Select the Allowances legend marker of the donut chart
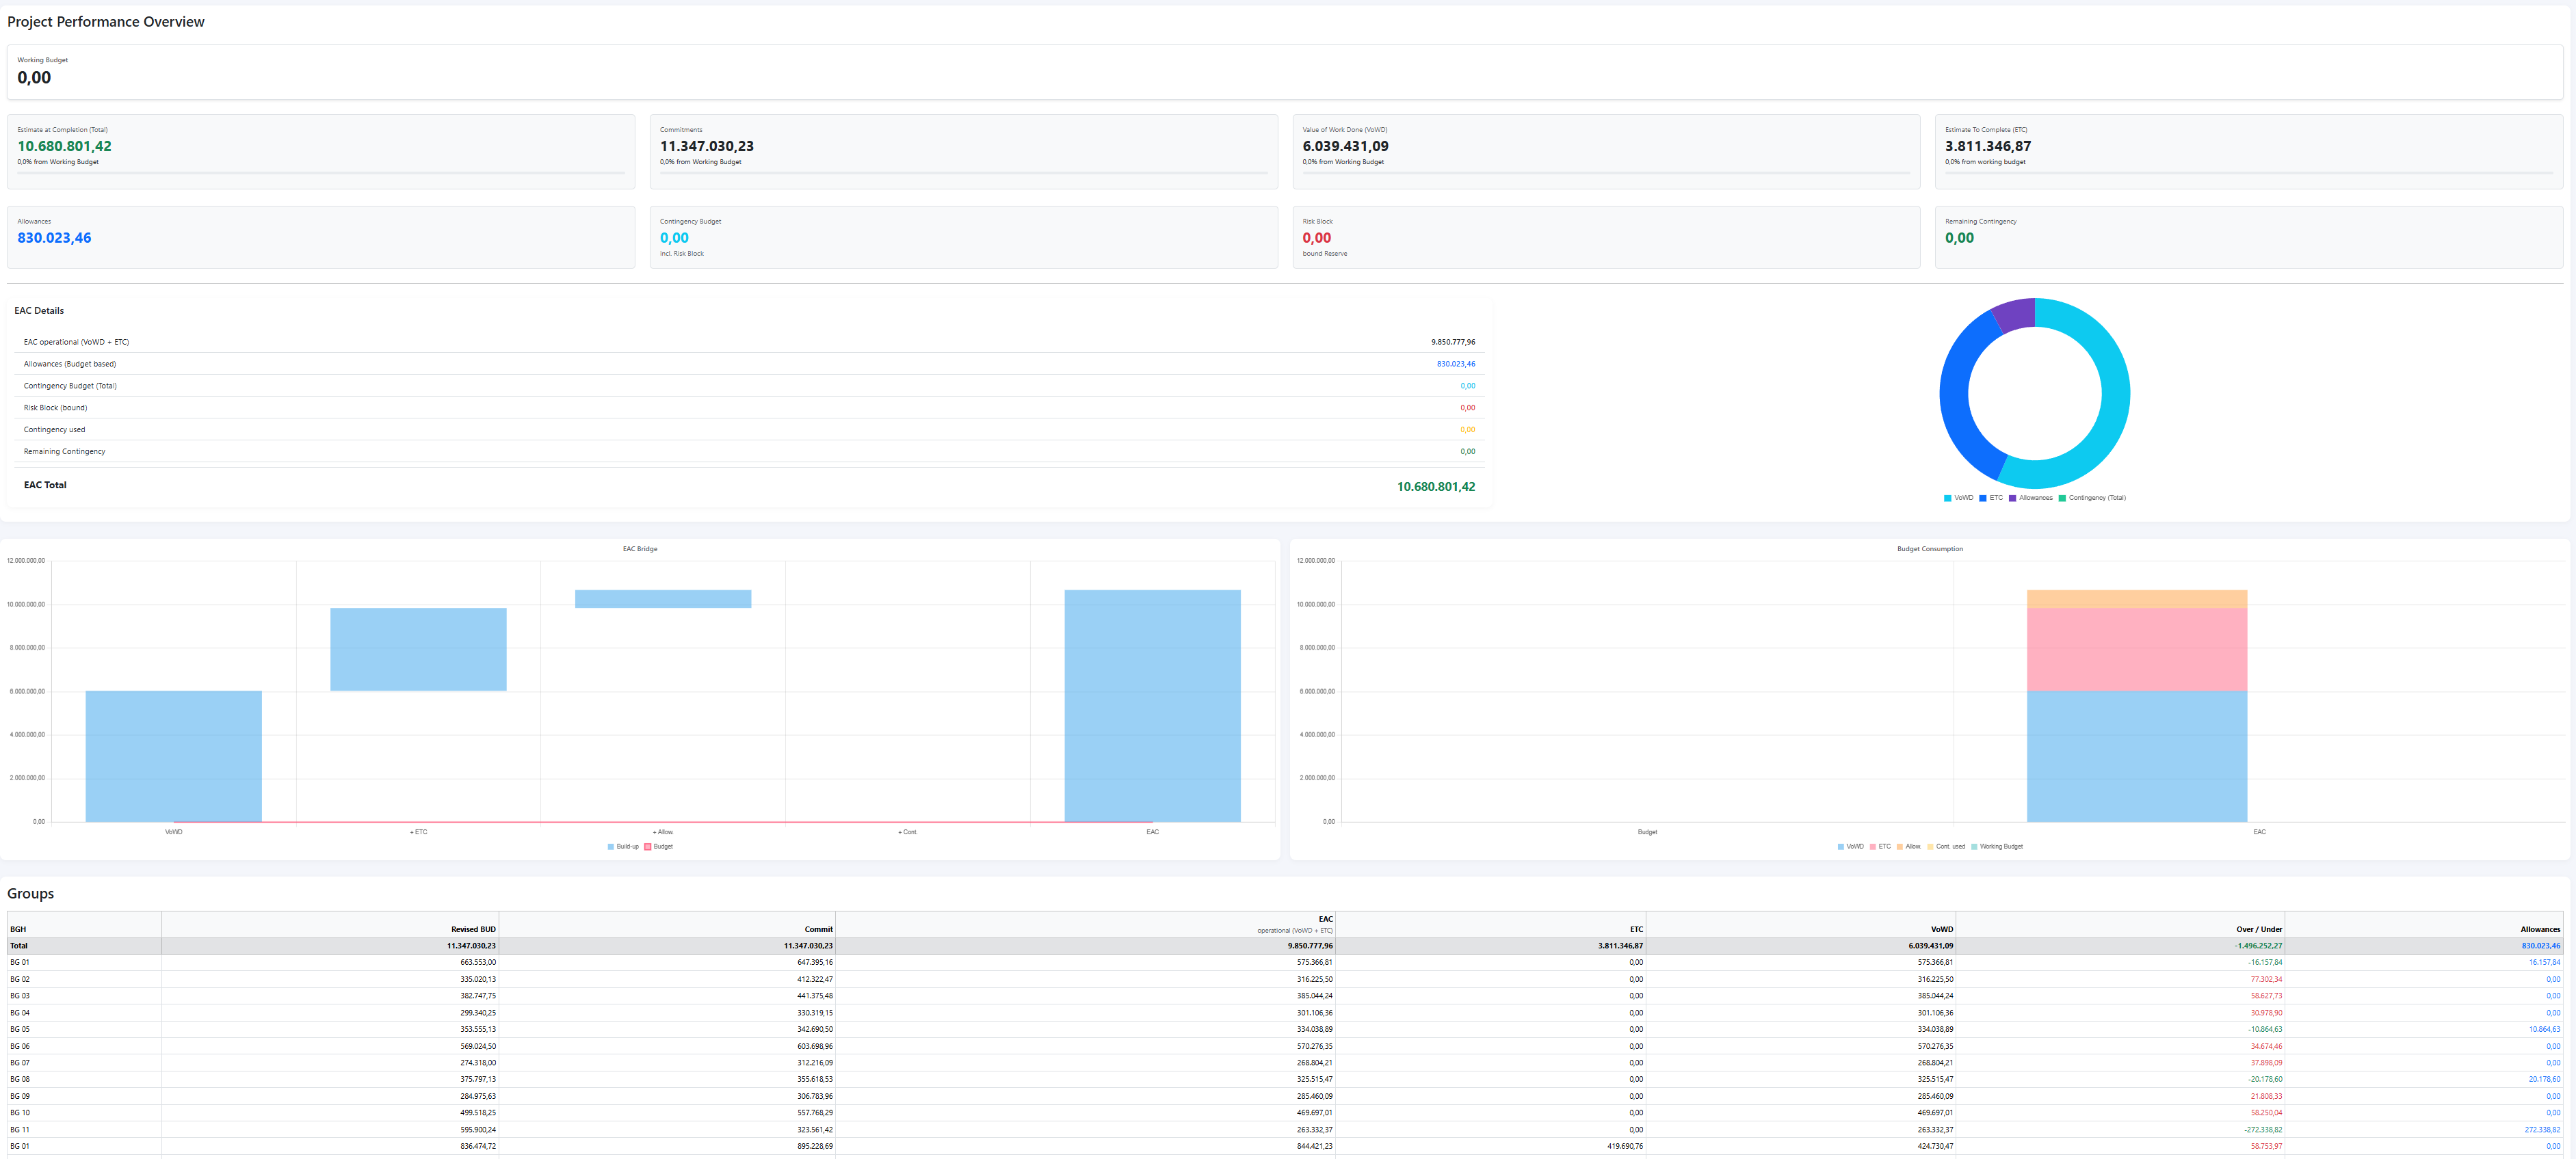Screen dimensions: 2576x1159 pyautogui.click(x=2013, y=498)
